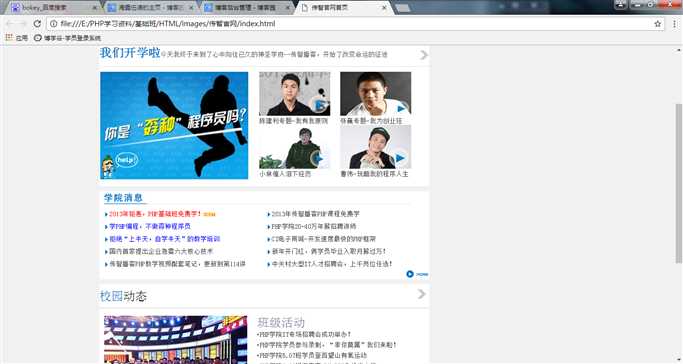Switch to the 海霞云涛的主页 博客园 tab

149,8
